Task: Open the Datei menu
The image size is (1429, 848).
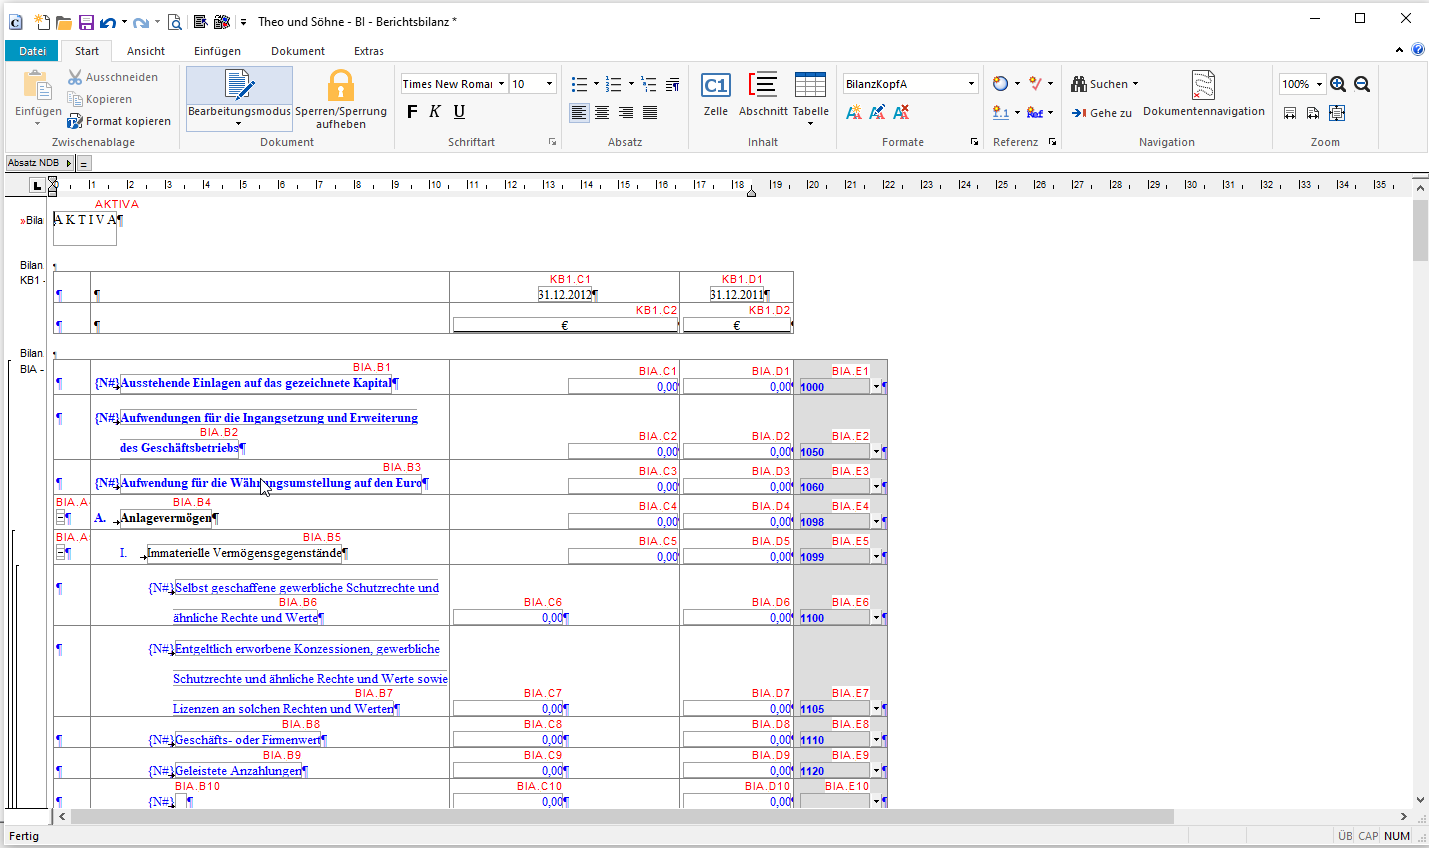Action: click(x=32, y=51)
